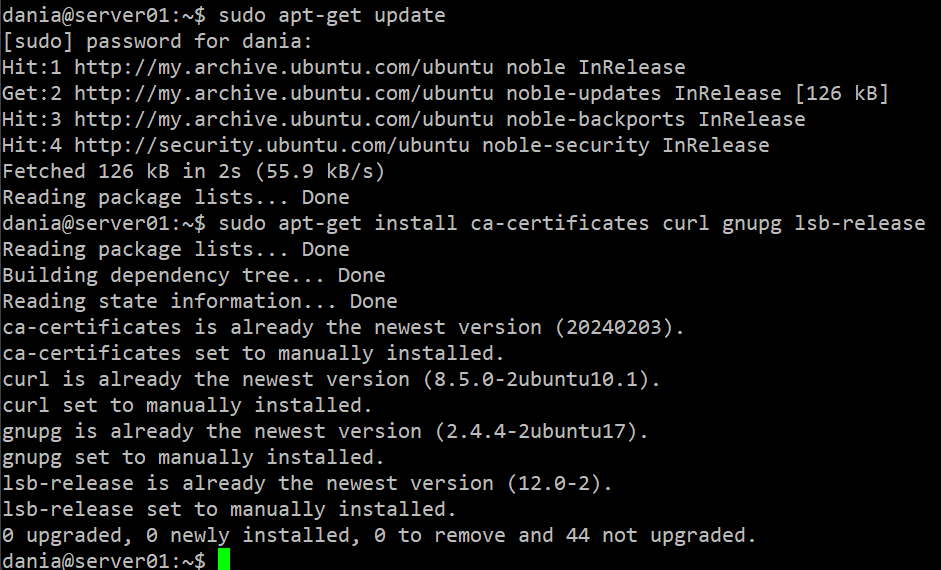Viewport: 941px width, 570px height.
Task: Click the "Fetched 126 kB in 2s" line
Action: tap(193, 172)
